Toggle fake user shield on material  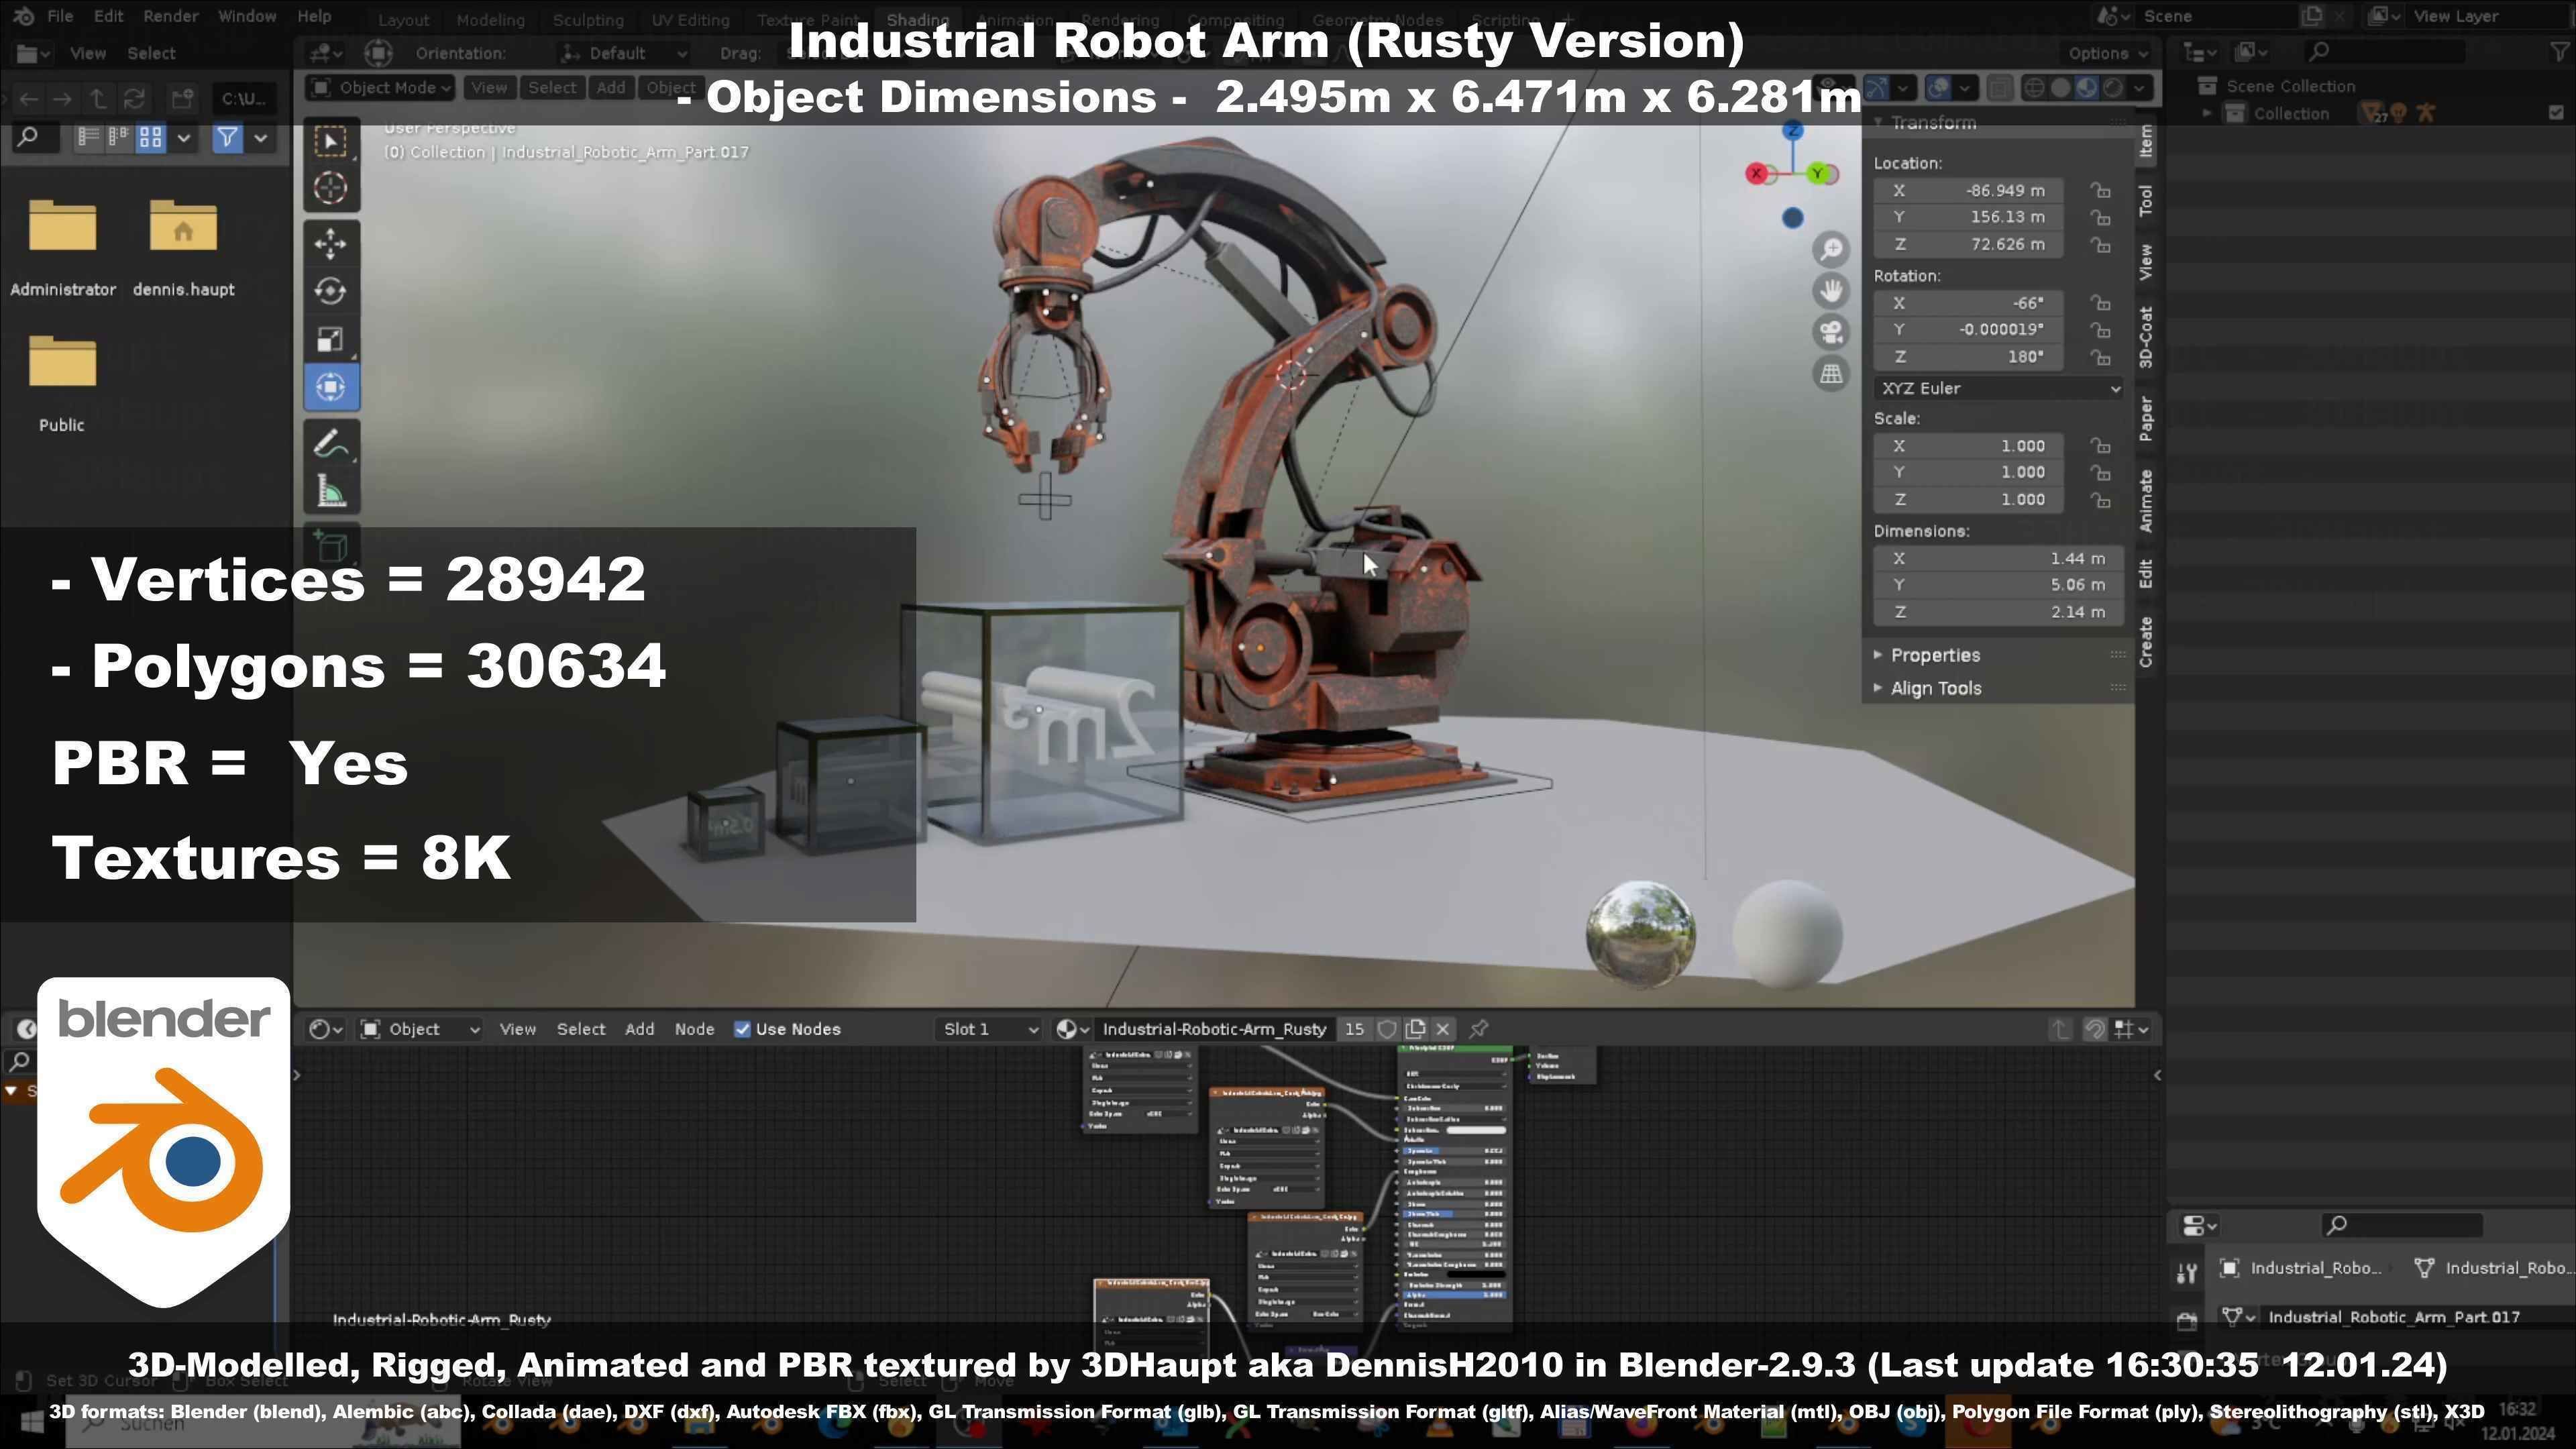1387,1029
